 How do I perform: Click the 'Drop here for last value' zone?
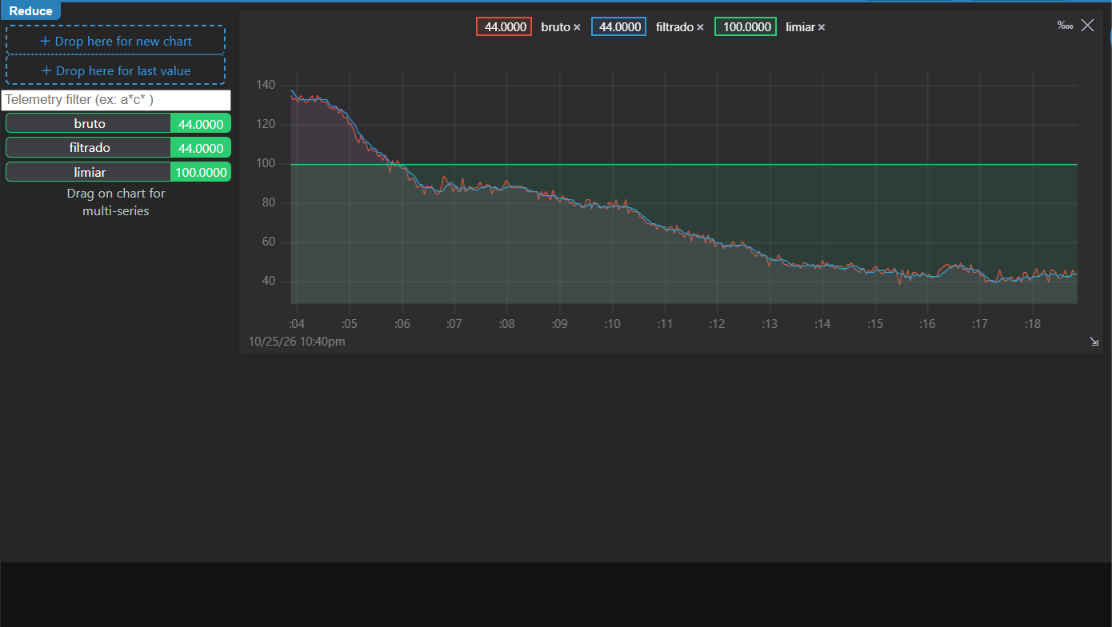coord(116,70)
